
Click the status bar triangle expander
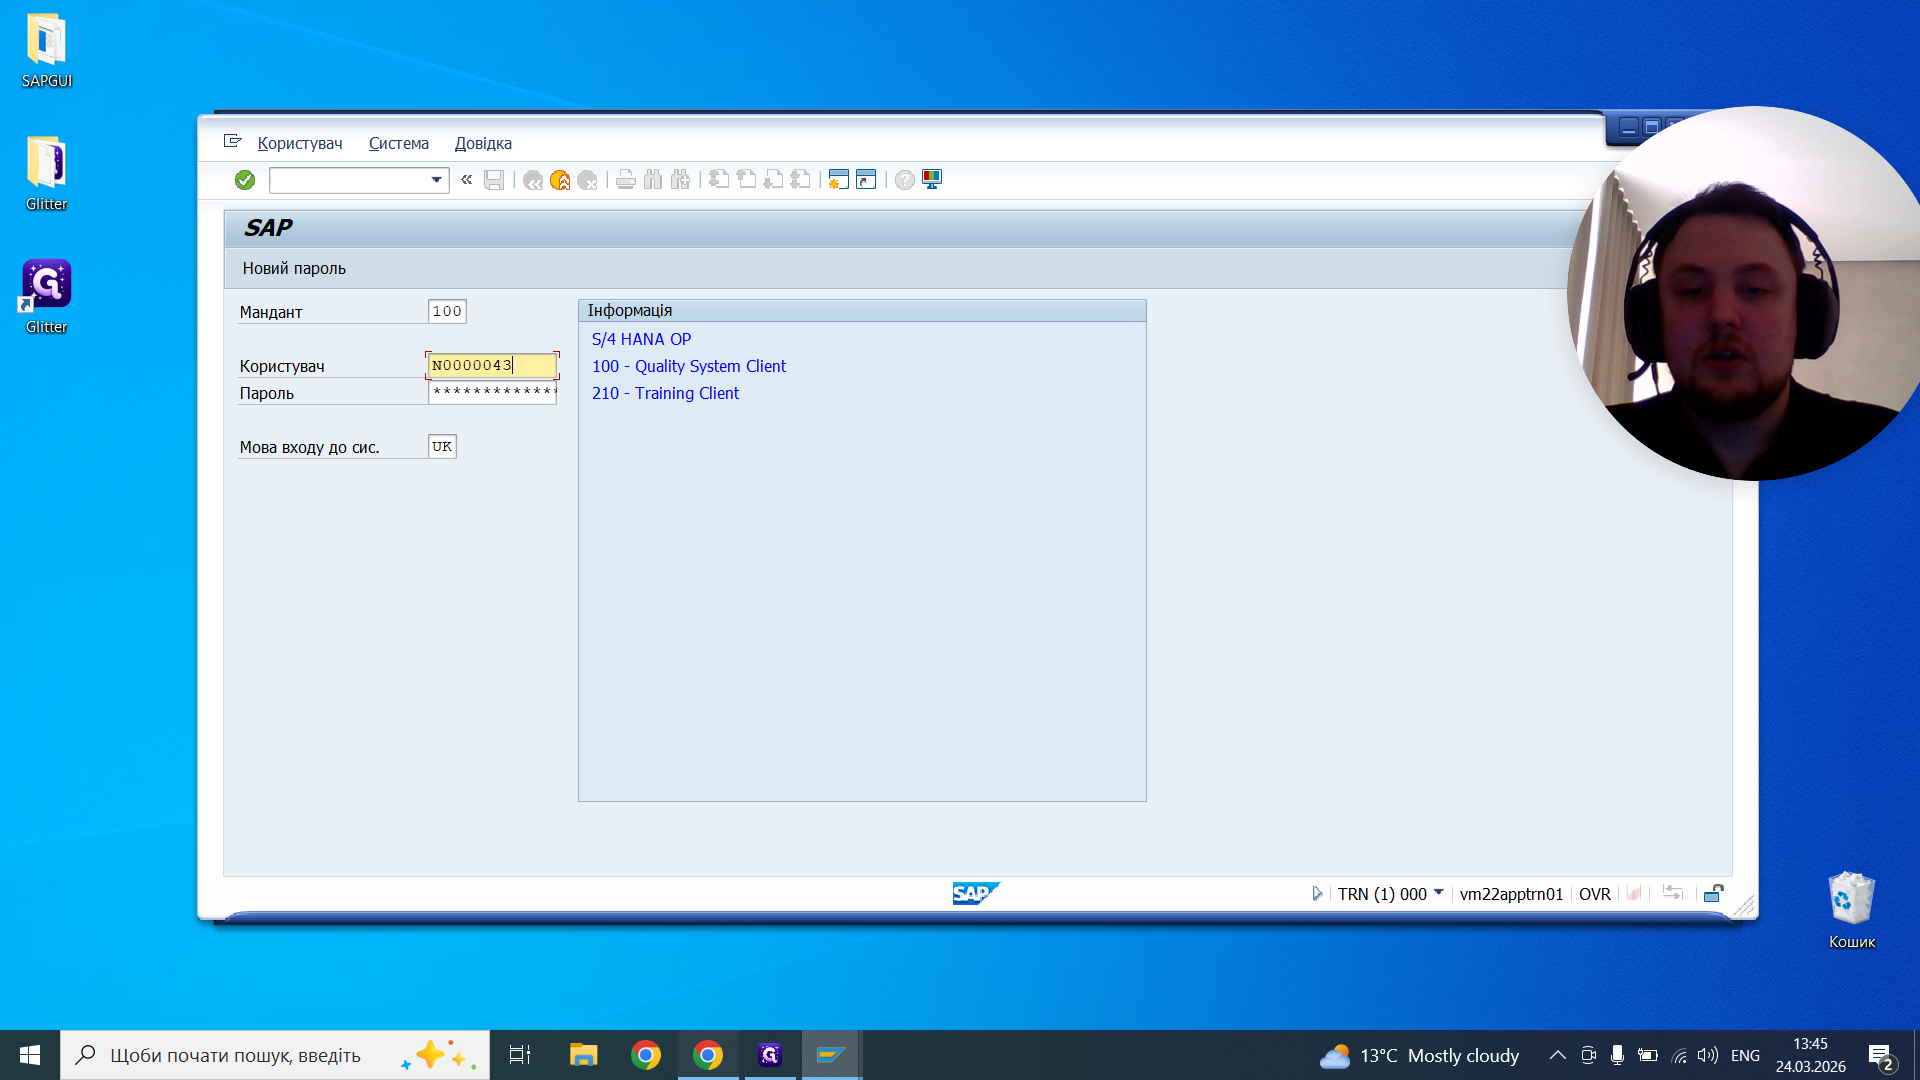point(1317,893)
